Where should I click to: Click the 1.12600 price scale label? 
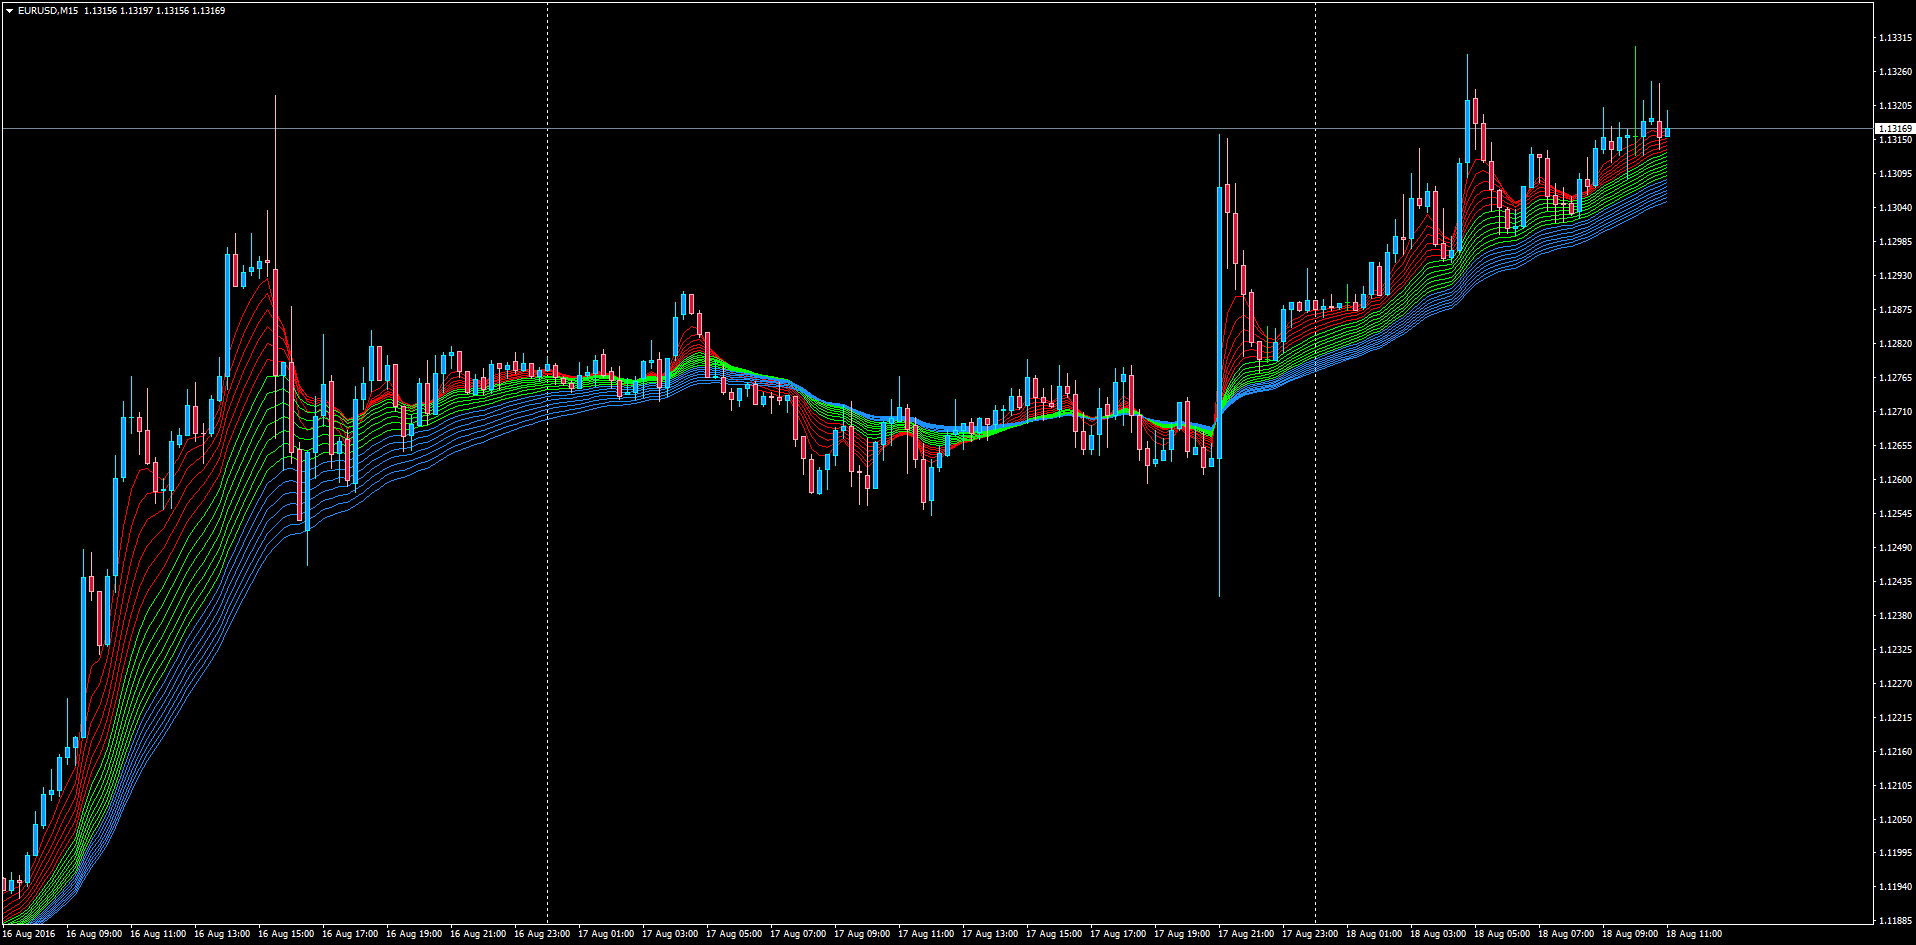click(x=1896, y=480)
